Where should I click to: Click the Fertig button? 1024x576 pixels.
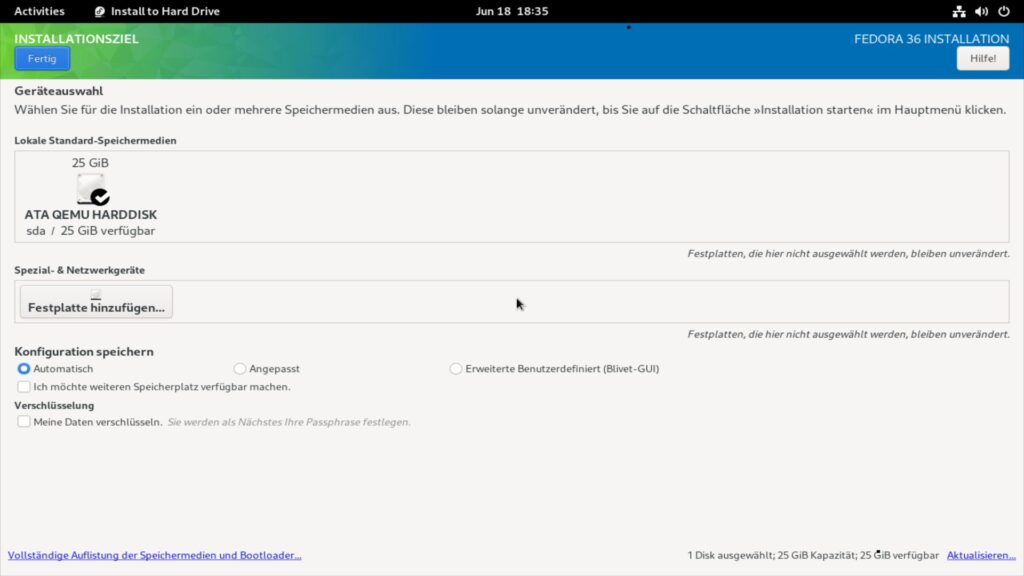(42, 59)
